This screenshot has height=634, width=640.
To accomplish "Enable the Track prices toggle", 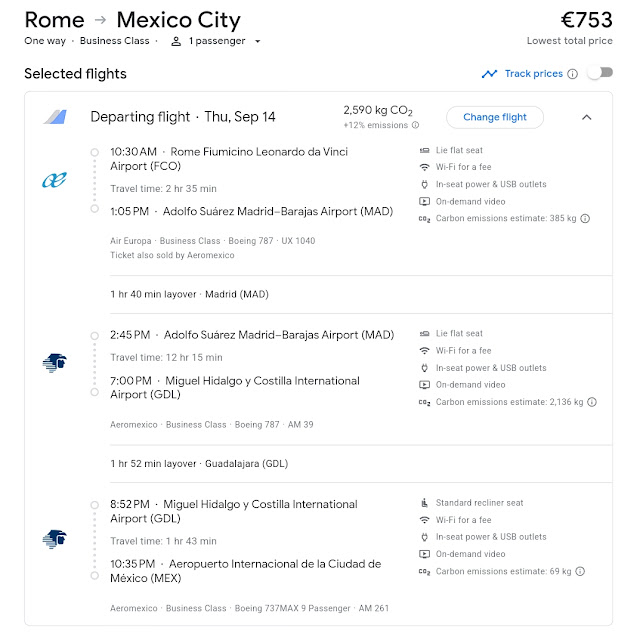I will click(x=599, y=74).
